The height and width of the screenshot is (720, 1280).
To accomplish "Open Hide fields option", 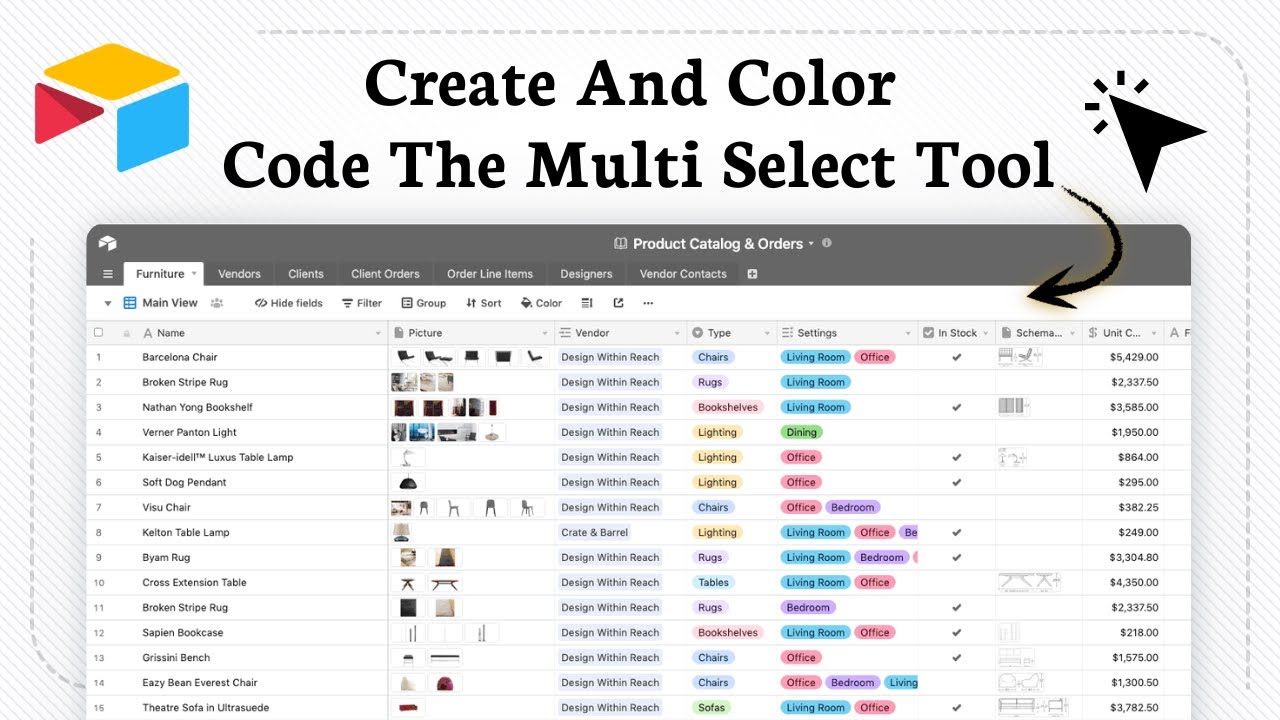I will (289, 303).
